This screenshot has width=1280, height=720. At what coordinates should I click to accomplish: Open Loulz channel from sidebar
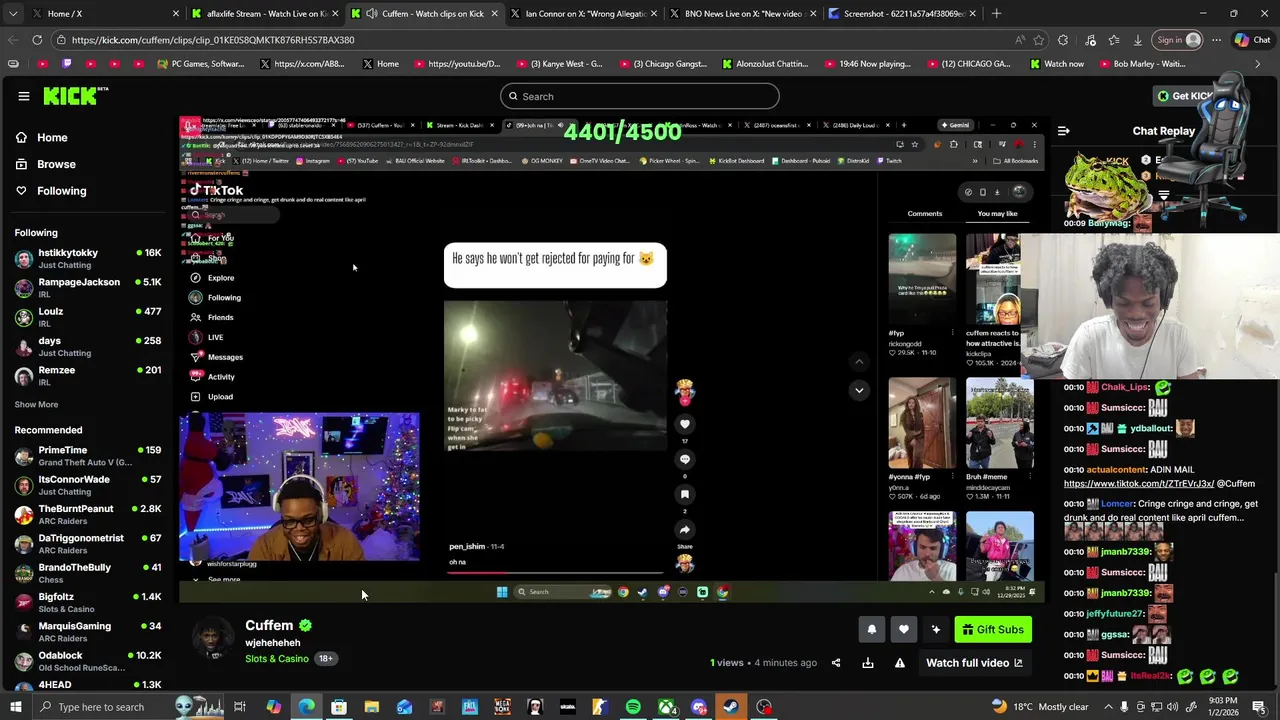tap(88, 317)
